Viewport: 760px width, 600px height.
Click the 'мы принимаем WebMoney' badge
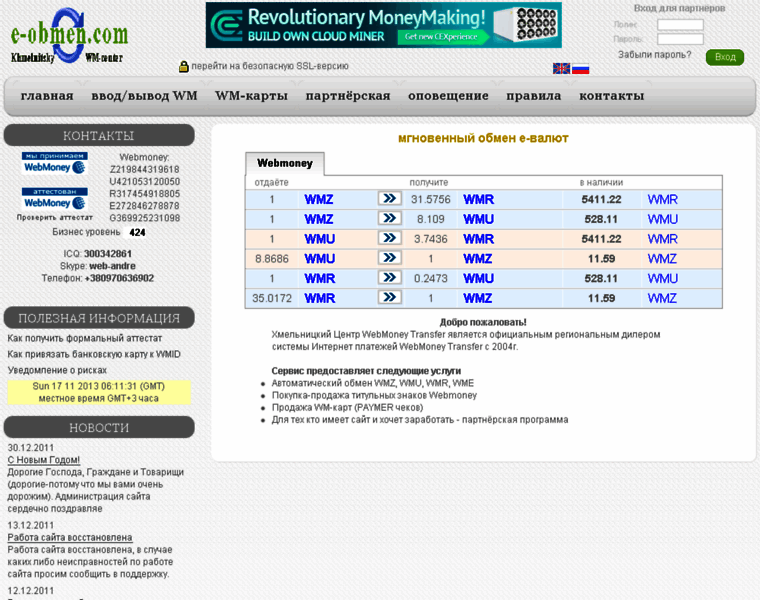[55, 163]
